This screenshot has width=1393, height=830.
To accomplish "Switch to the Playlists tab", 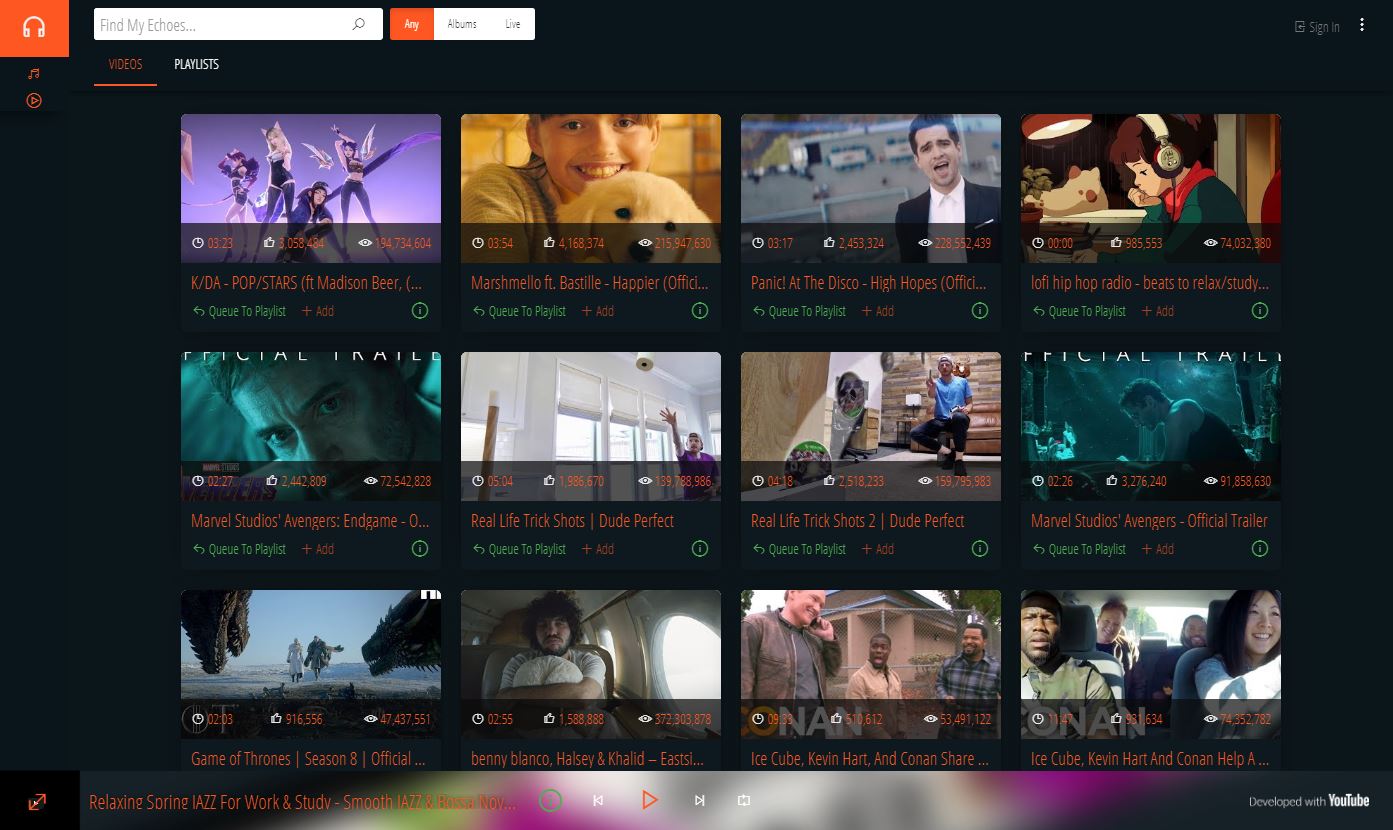I will click(196, 64).
